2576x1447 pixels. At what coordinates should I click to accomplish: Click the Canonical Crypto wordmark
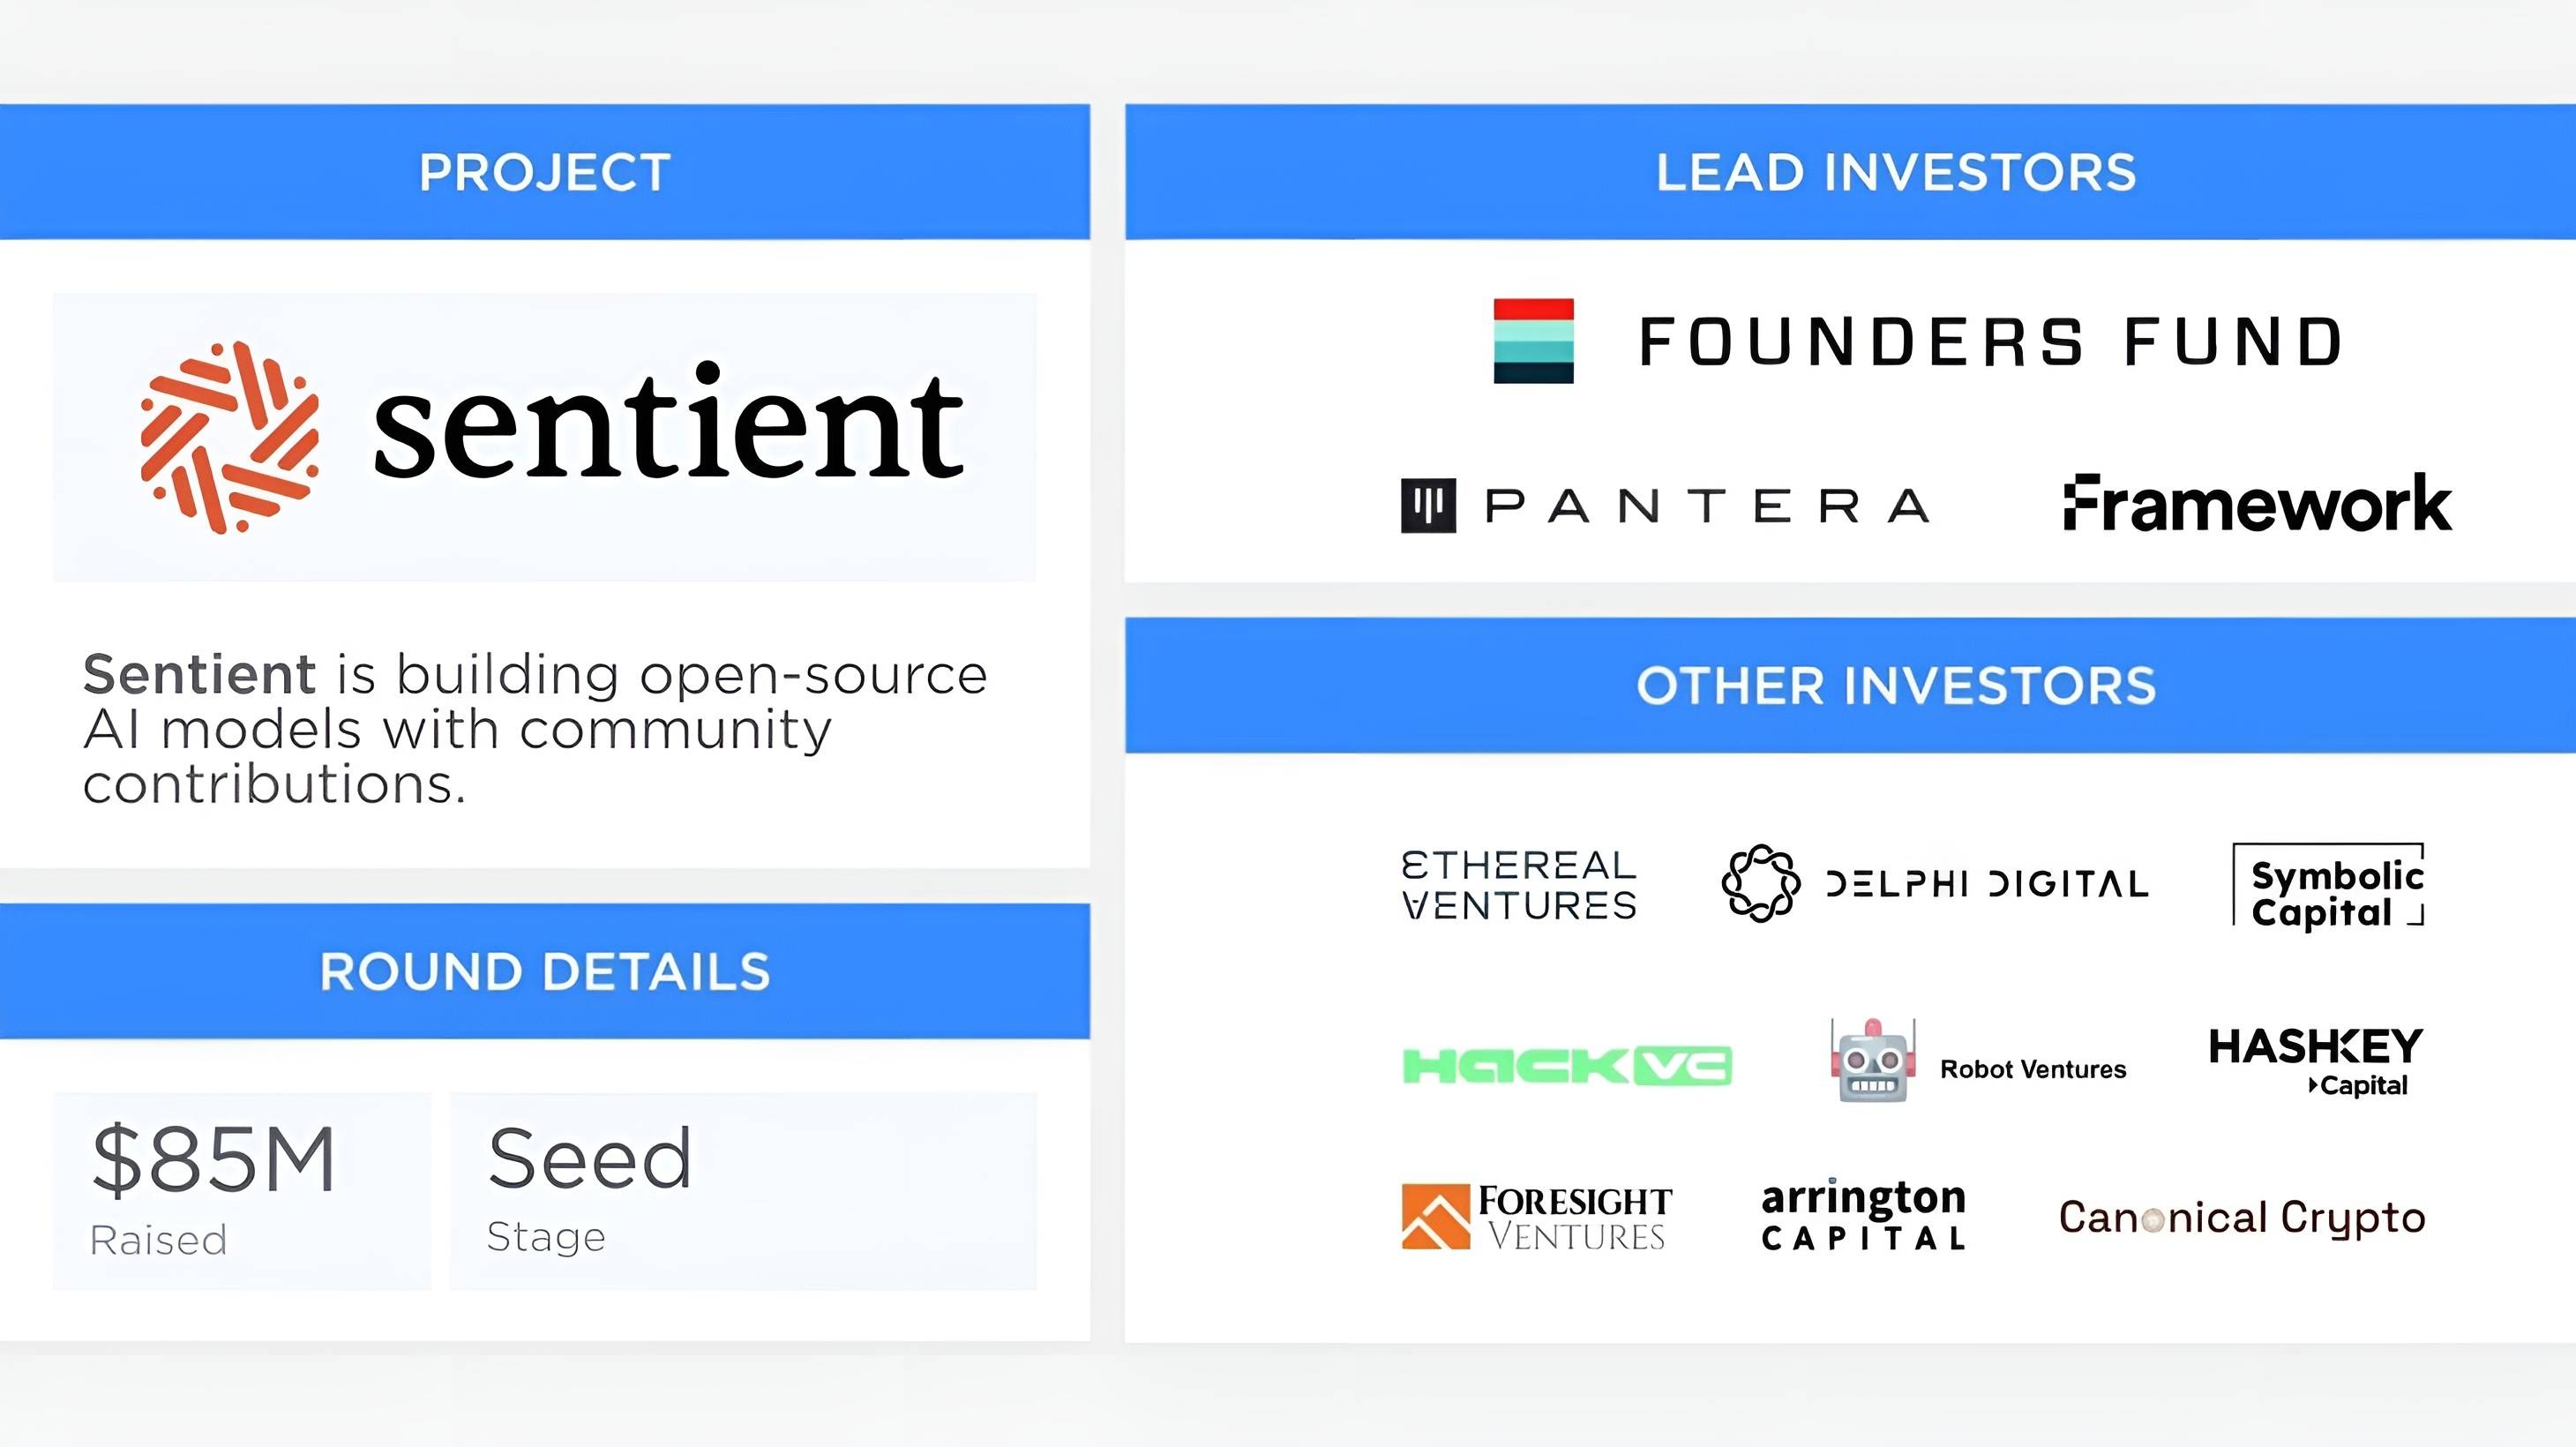tap(2242, 1218)
